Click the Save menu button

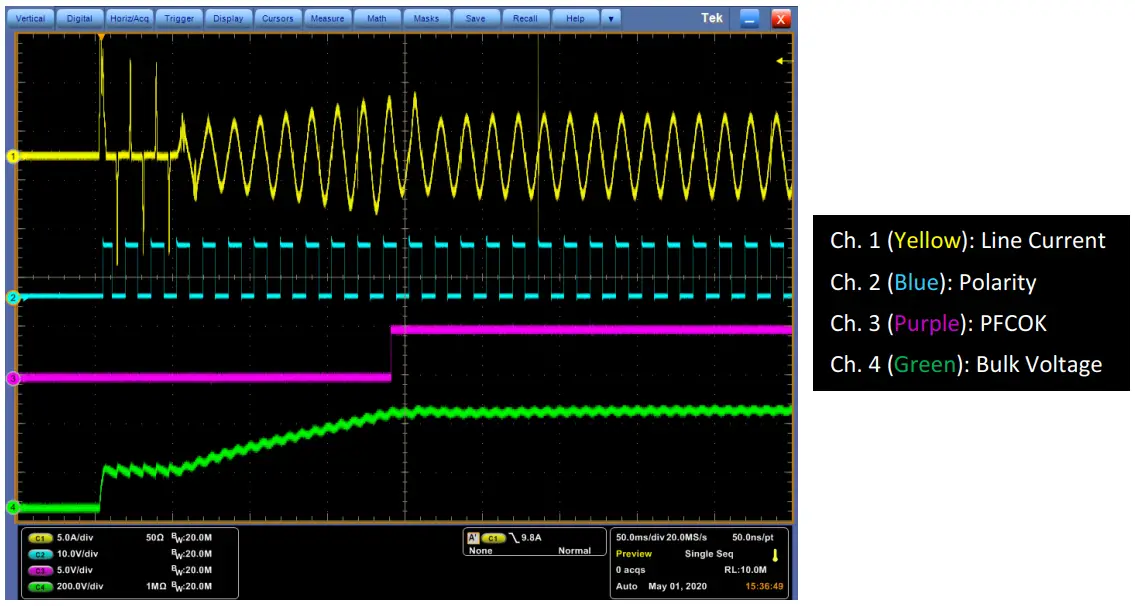click(x=476, y=17)
